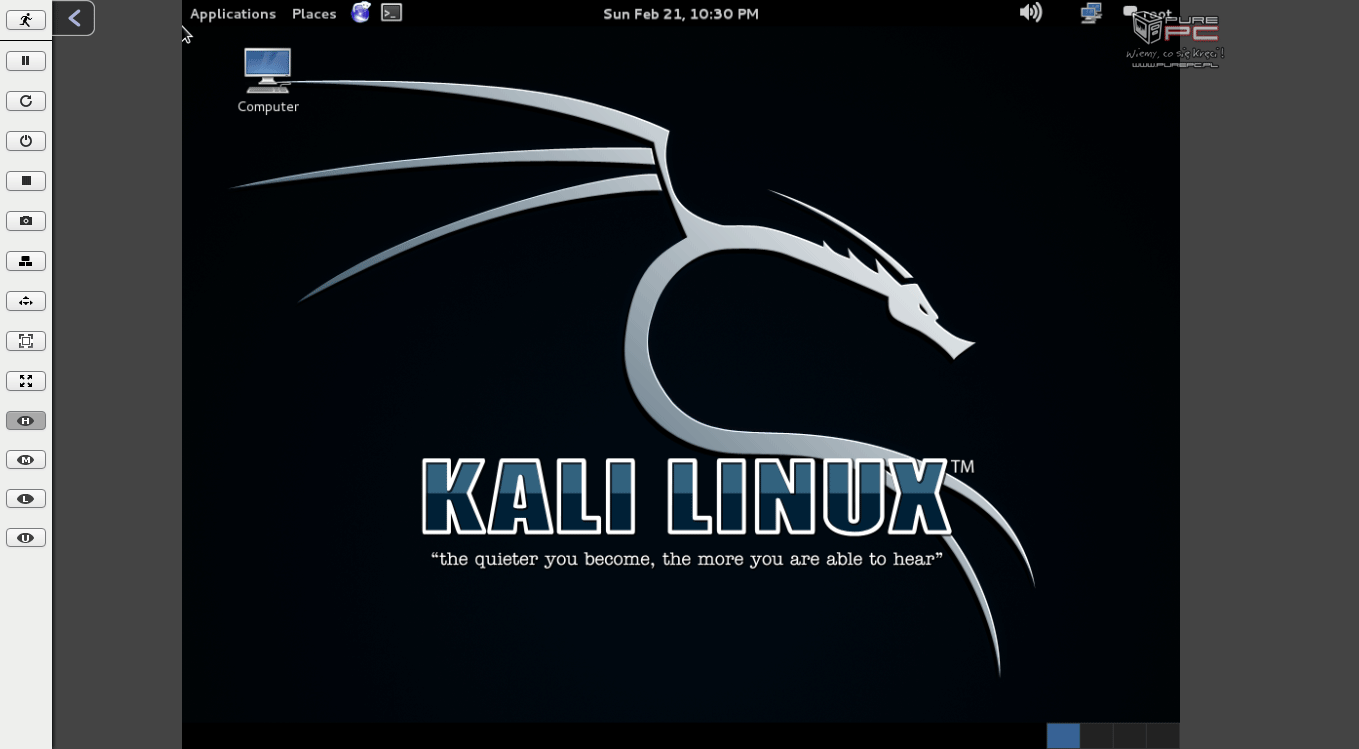Click the fit-to-frame bracket icon
1359x749 pixels.
26,340
